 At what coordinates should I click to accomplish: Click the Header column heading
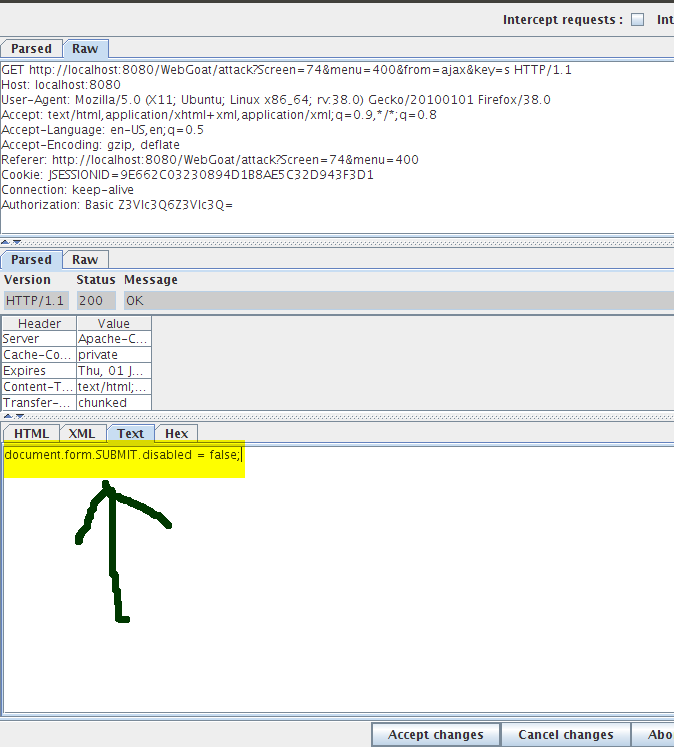[39, 323]
